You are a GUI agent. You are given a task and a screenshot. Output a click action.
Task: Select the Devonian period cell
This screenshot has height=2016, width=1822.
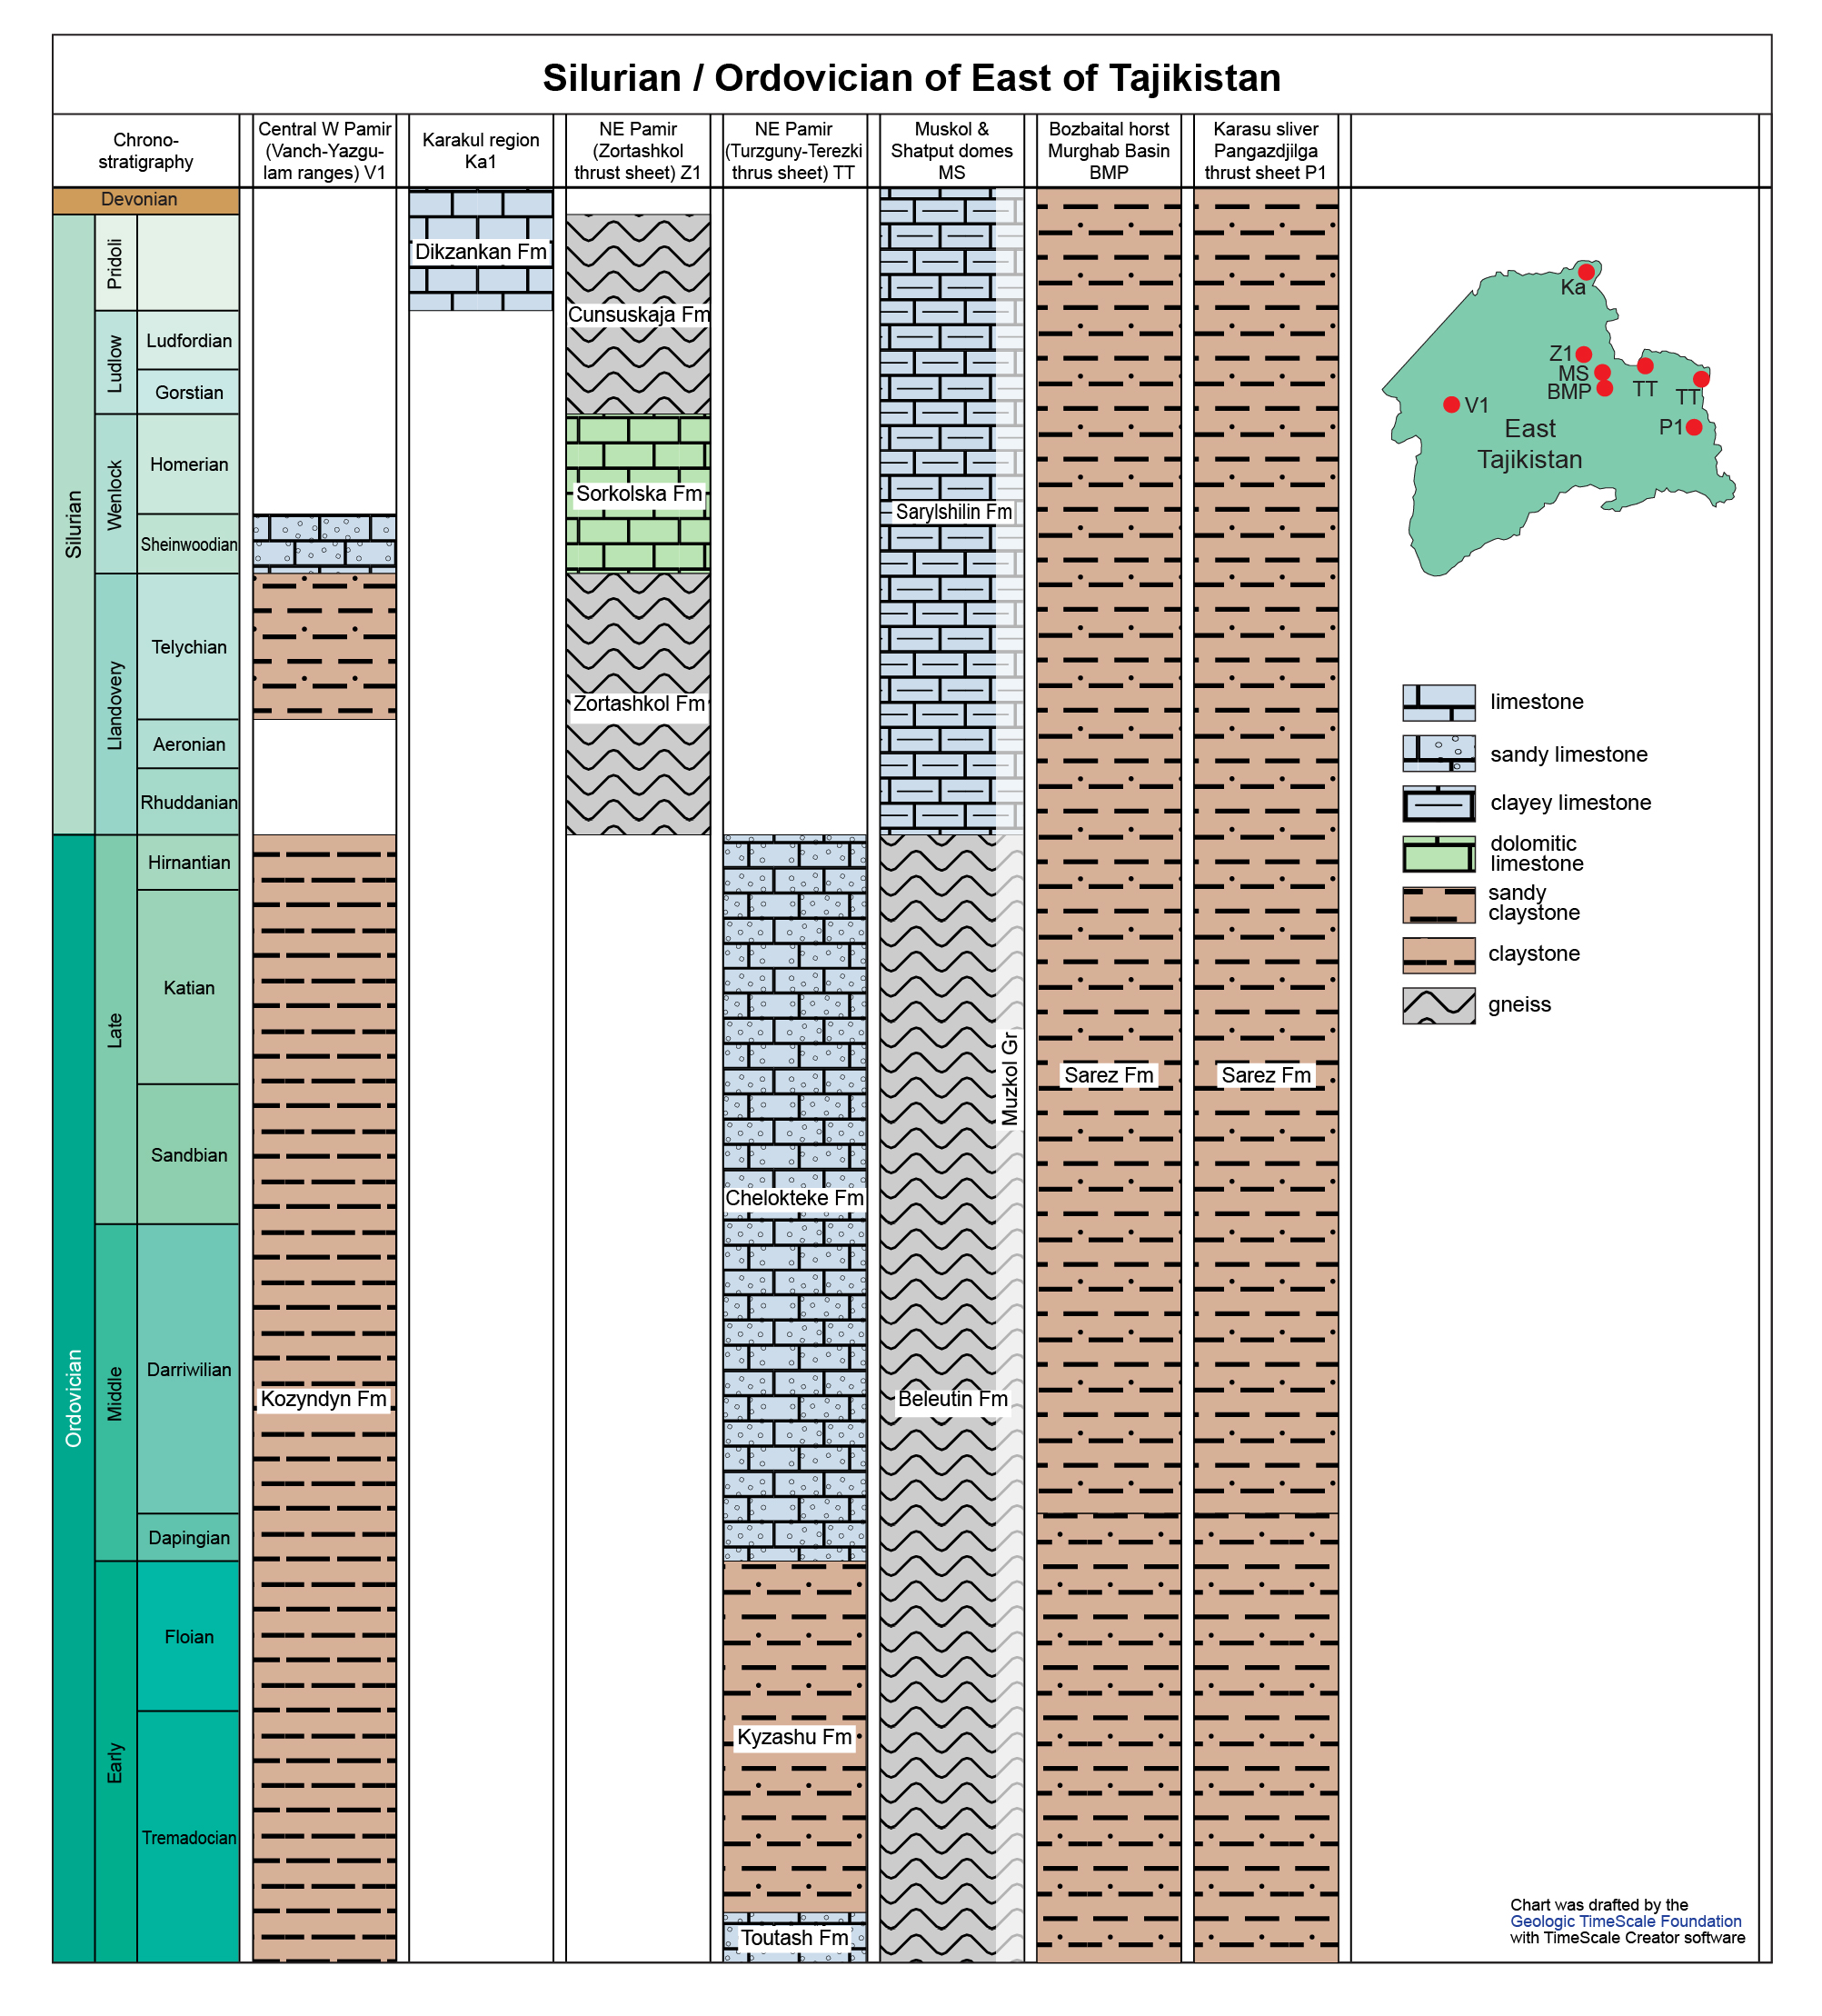pos(146,200)
